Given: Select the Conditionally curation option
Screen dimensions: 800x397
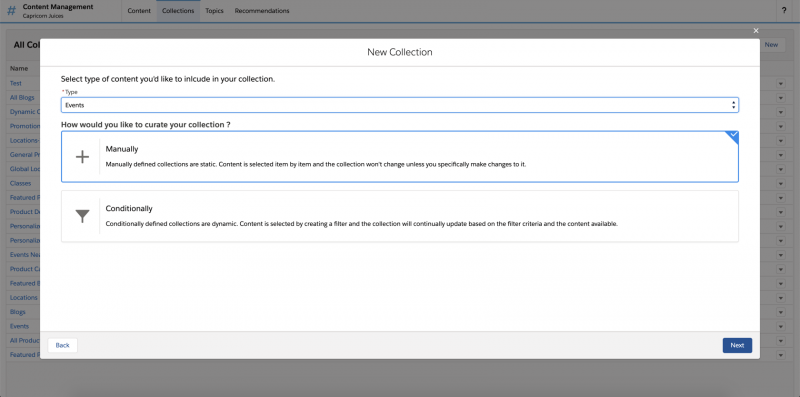Looking at the screenshot, I should (x=399, y=216).
